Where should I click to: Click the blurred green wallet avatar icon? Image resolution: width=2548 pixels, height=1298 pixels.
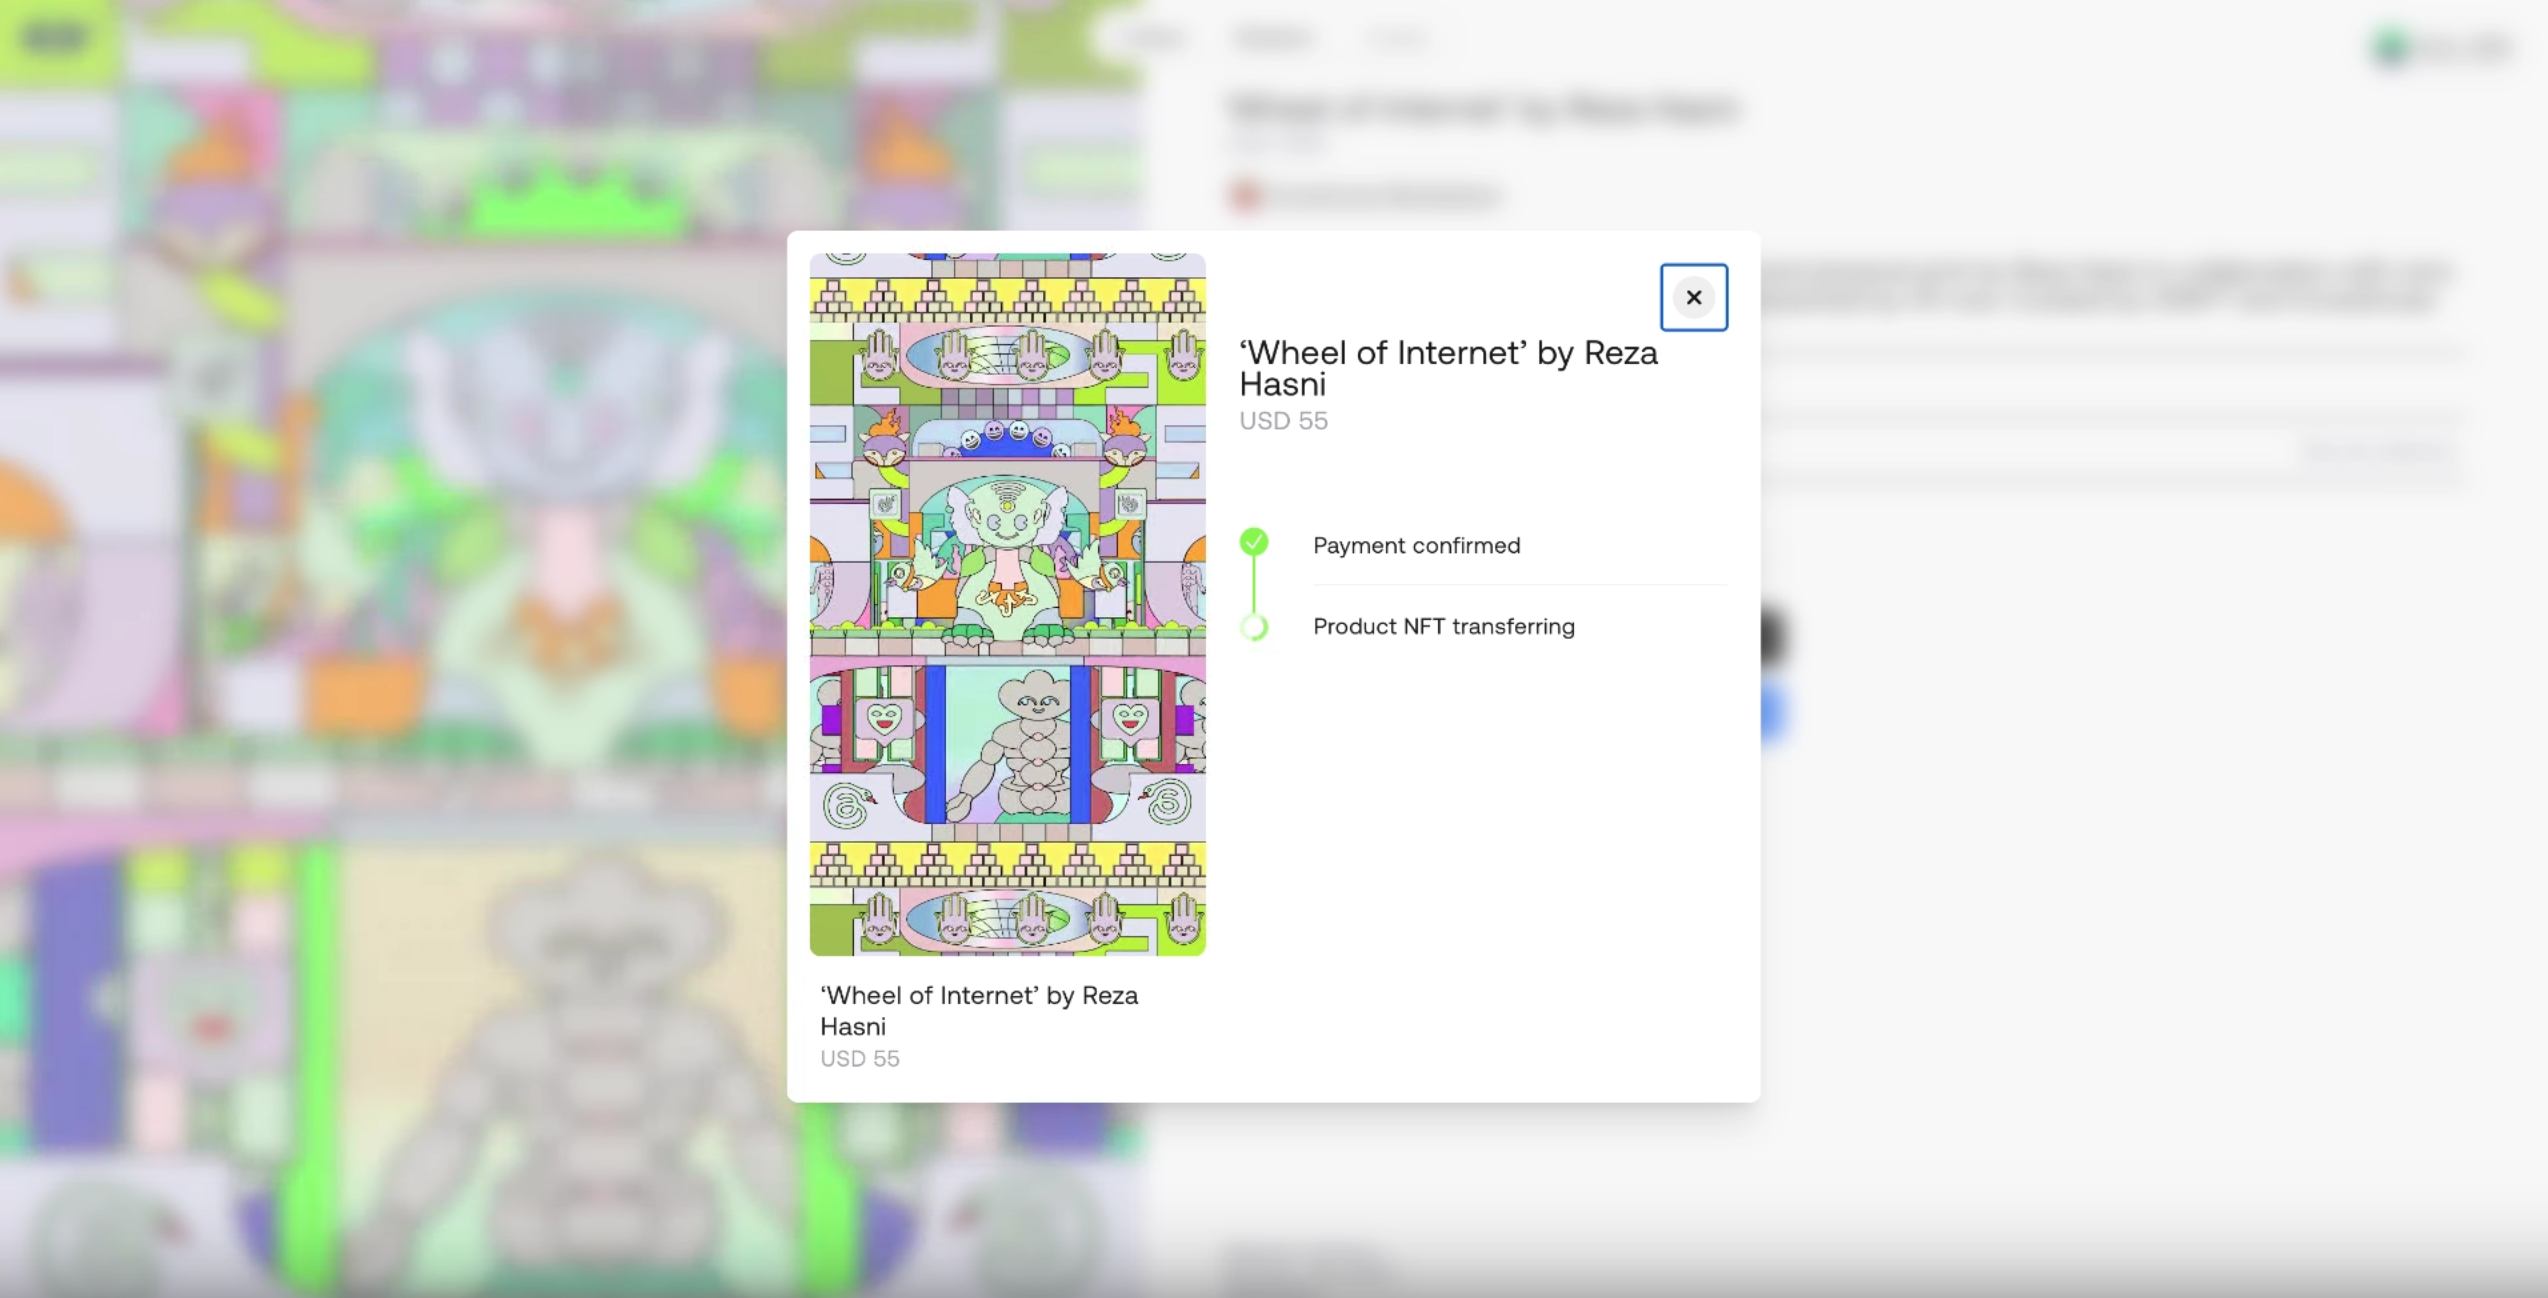[2390, 46]
